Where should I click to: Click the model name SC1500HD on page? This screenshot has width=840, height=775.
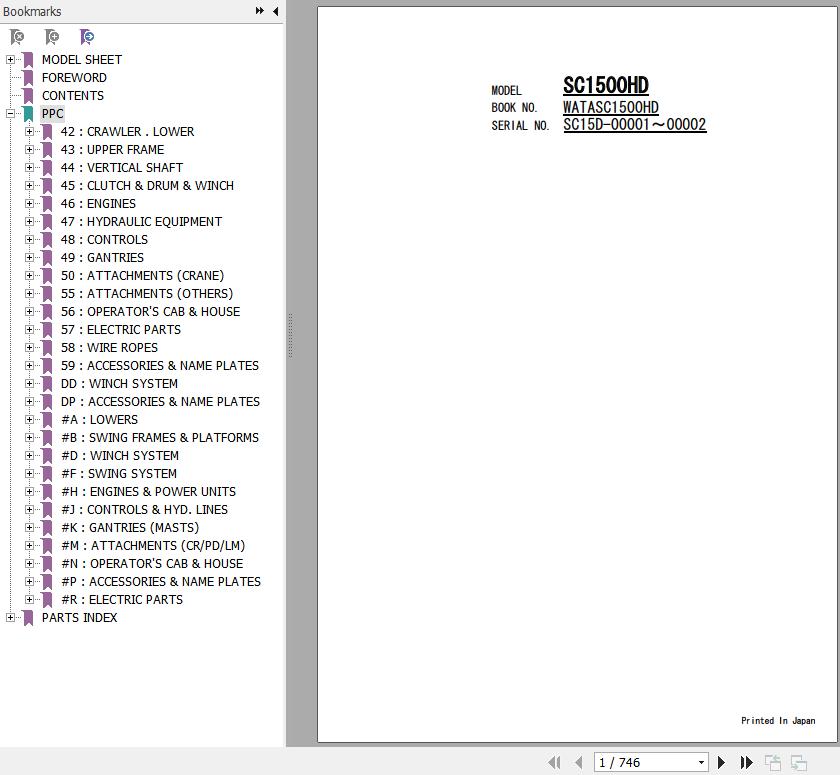coord(606,86)
